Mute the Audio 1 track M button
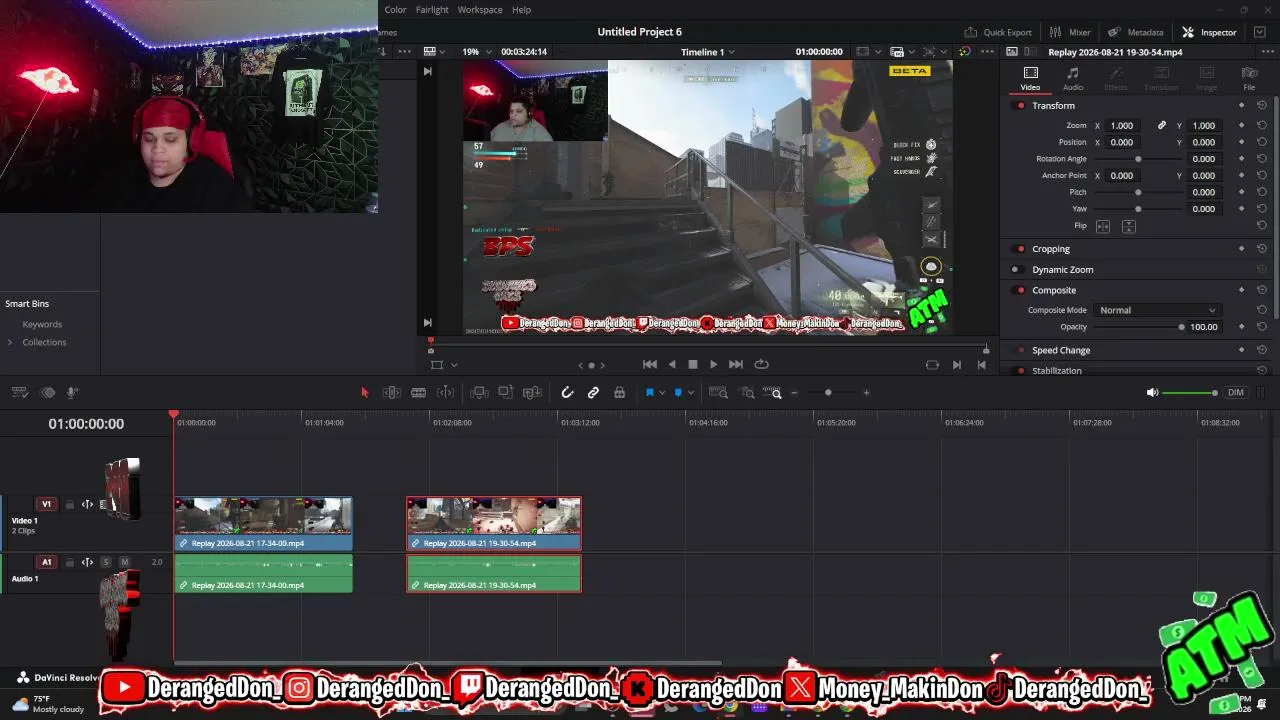 pyautogui.click(x=125, y=562)
